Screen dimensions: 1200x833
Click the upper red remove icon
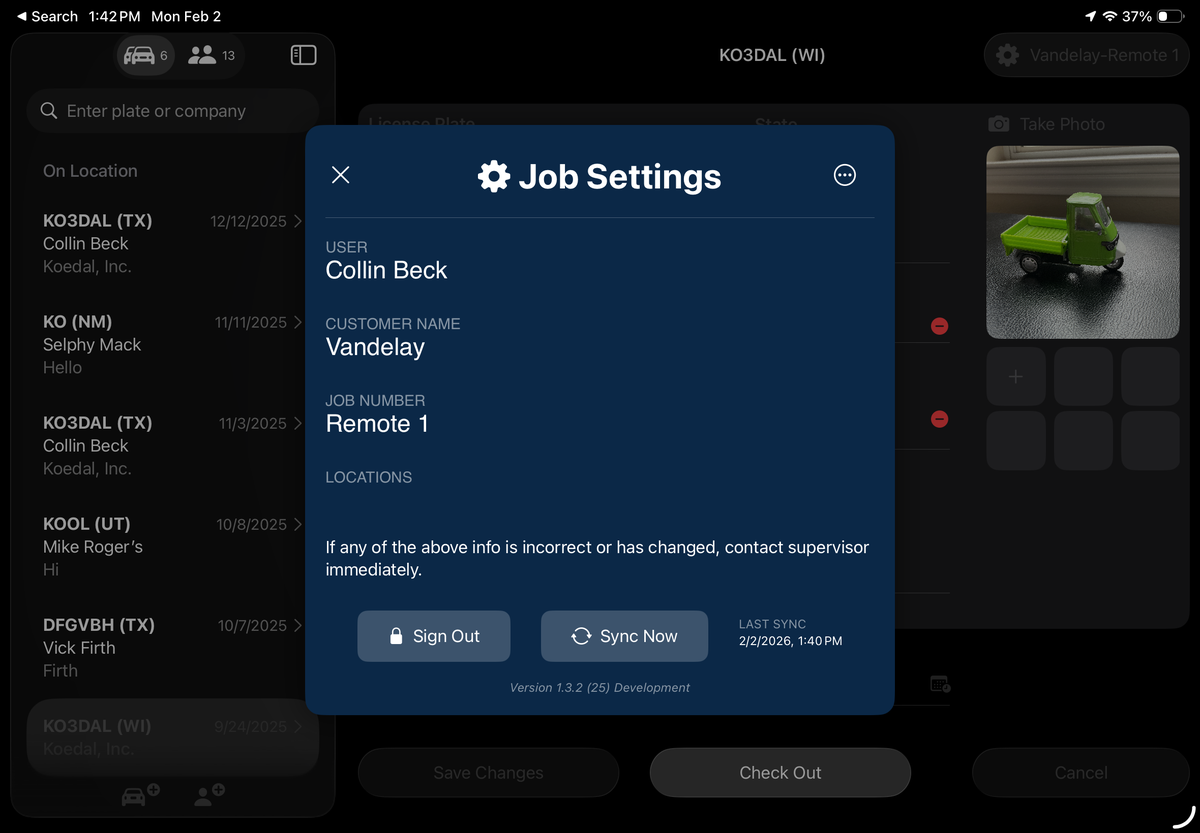pos(939,326)
